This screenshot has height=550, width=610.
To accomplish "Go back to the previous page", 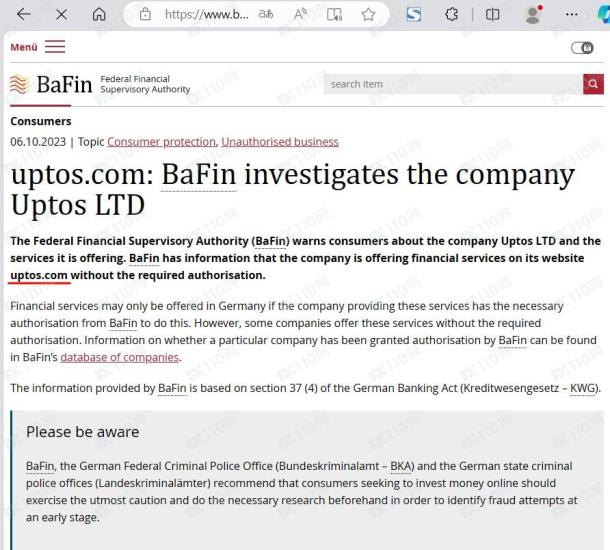I will click(x=24, y=14).
